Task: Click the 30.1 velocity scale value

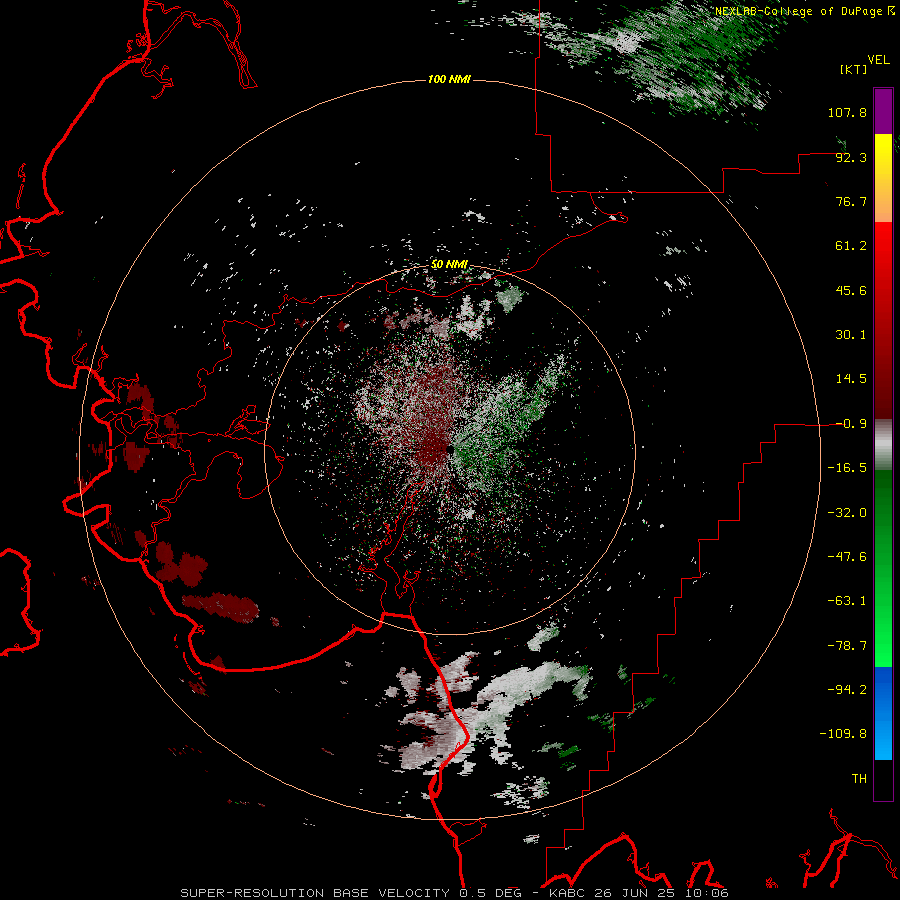Action: tap(851, 335)
